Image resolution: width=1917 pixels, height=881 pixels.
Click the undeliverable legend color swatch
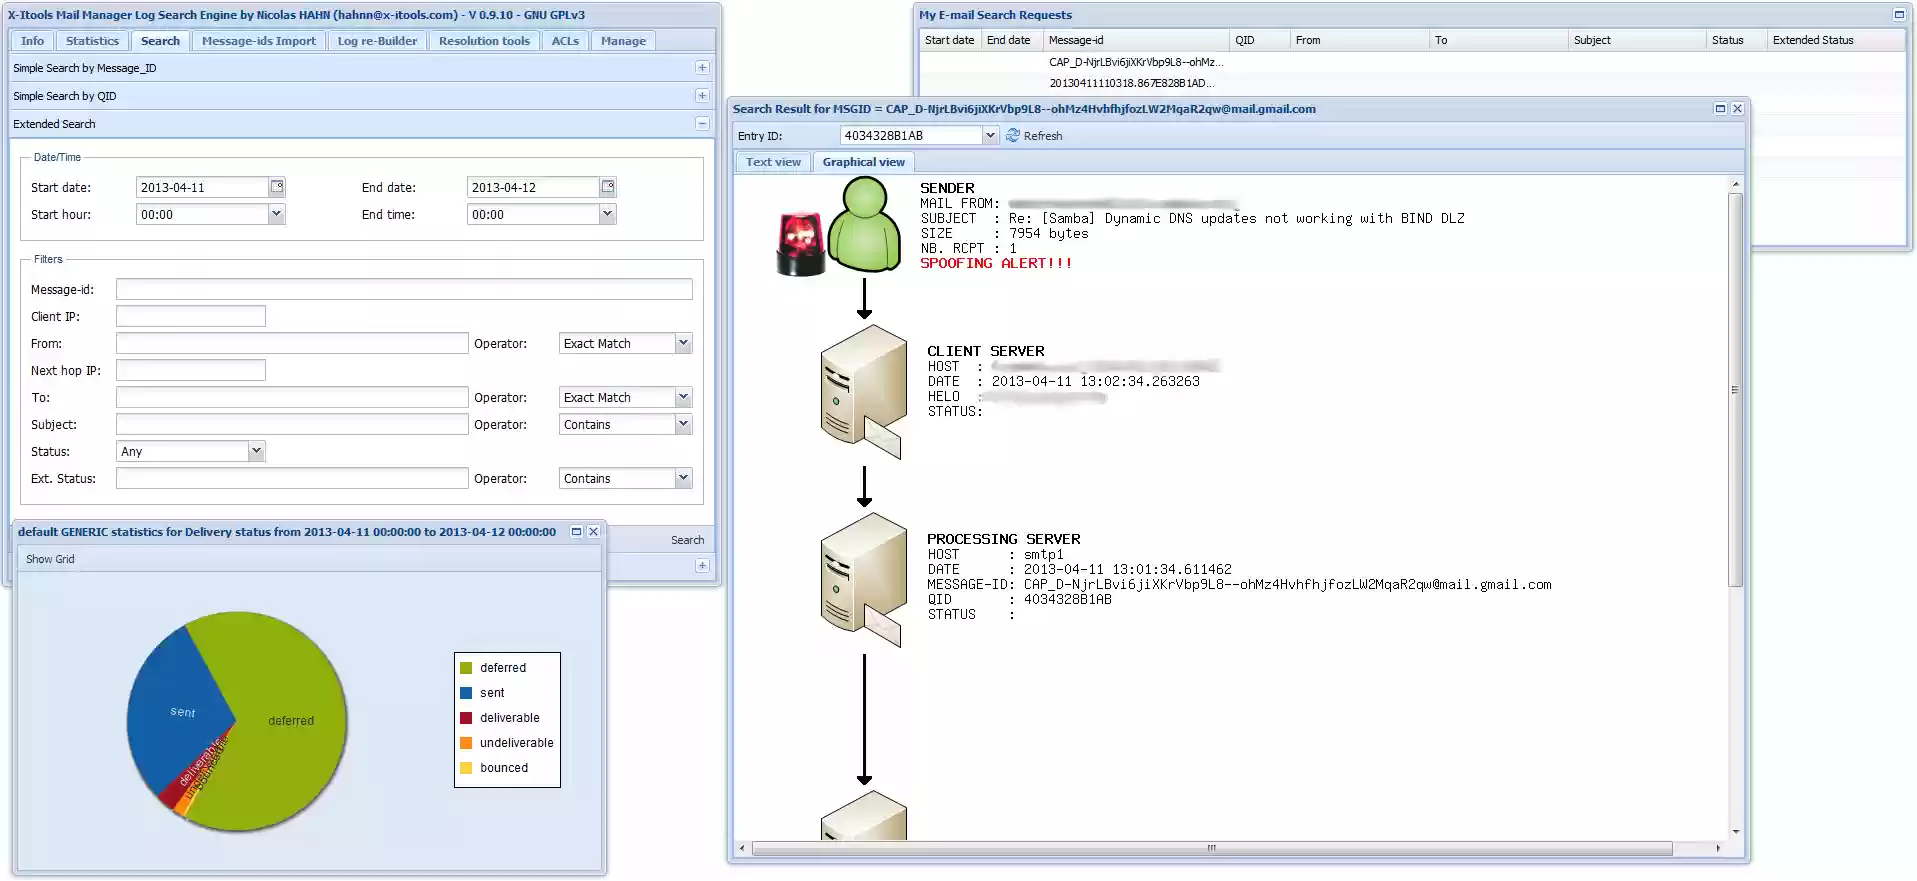466,743
